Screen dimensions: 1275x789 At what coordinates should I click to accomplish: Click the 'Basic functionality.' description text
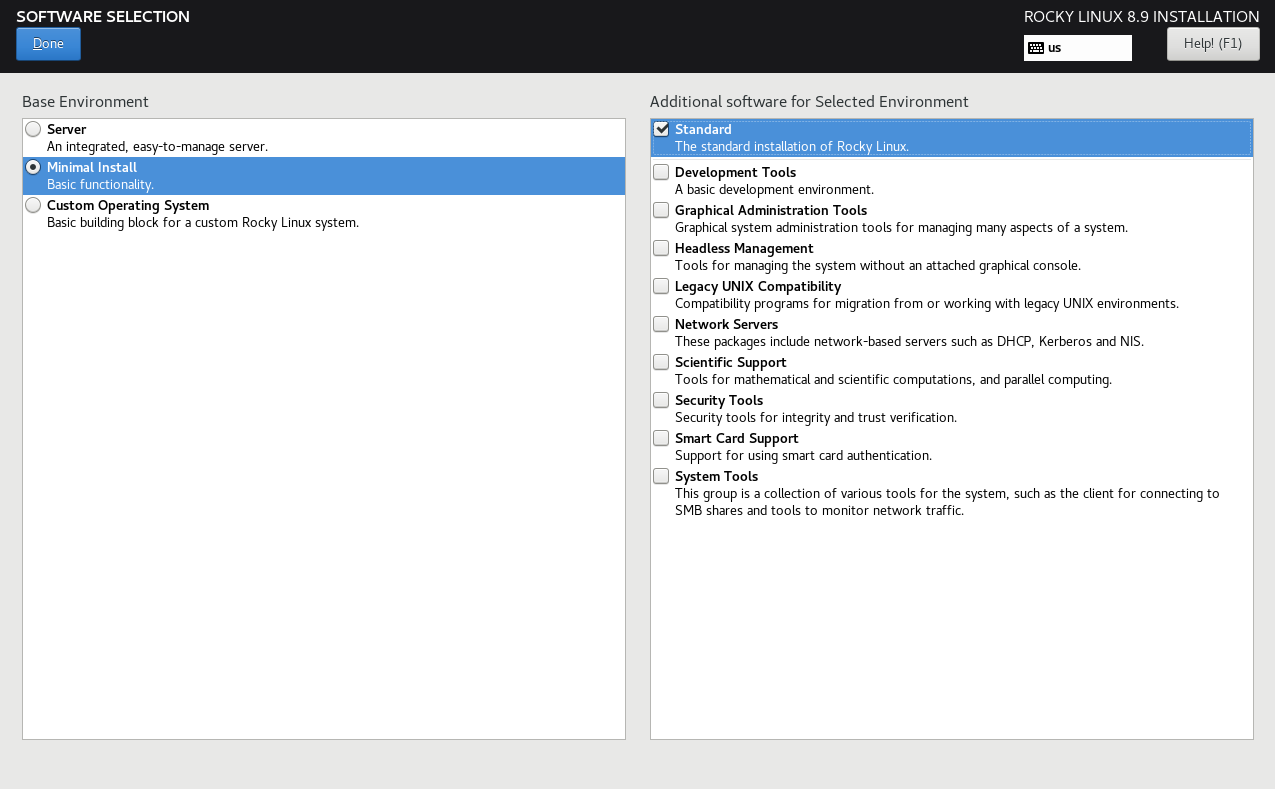point(100,185)
